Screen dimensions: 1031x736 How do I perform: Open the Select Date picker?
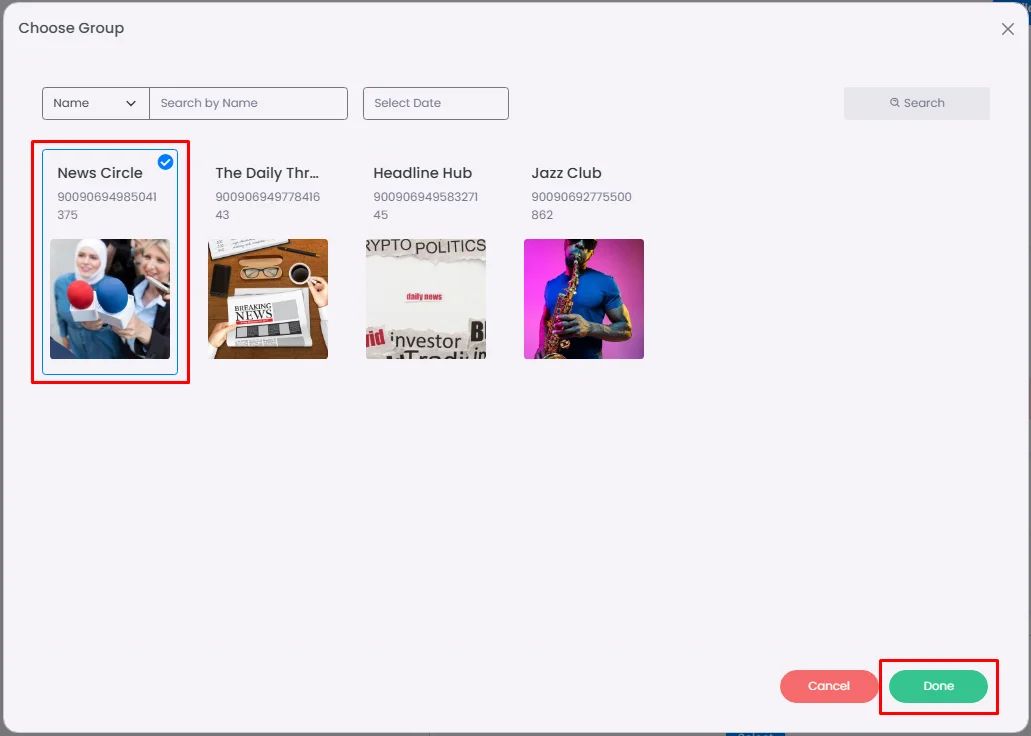pos(435,103)
